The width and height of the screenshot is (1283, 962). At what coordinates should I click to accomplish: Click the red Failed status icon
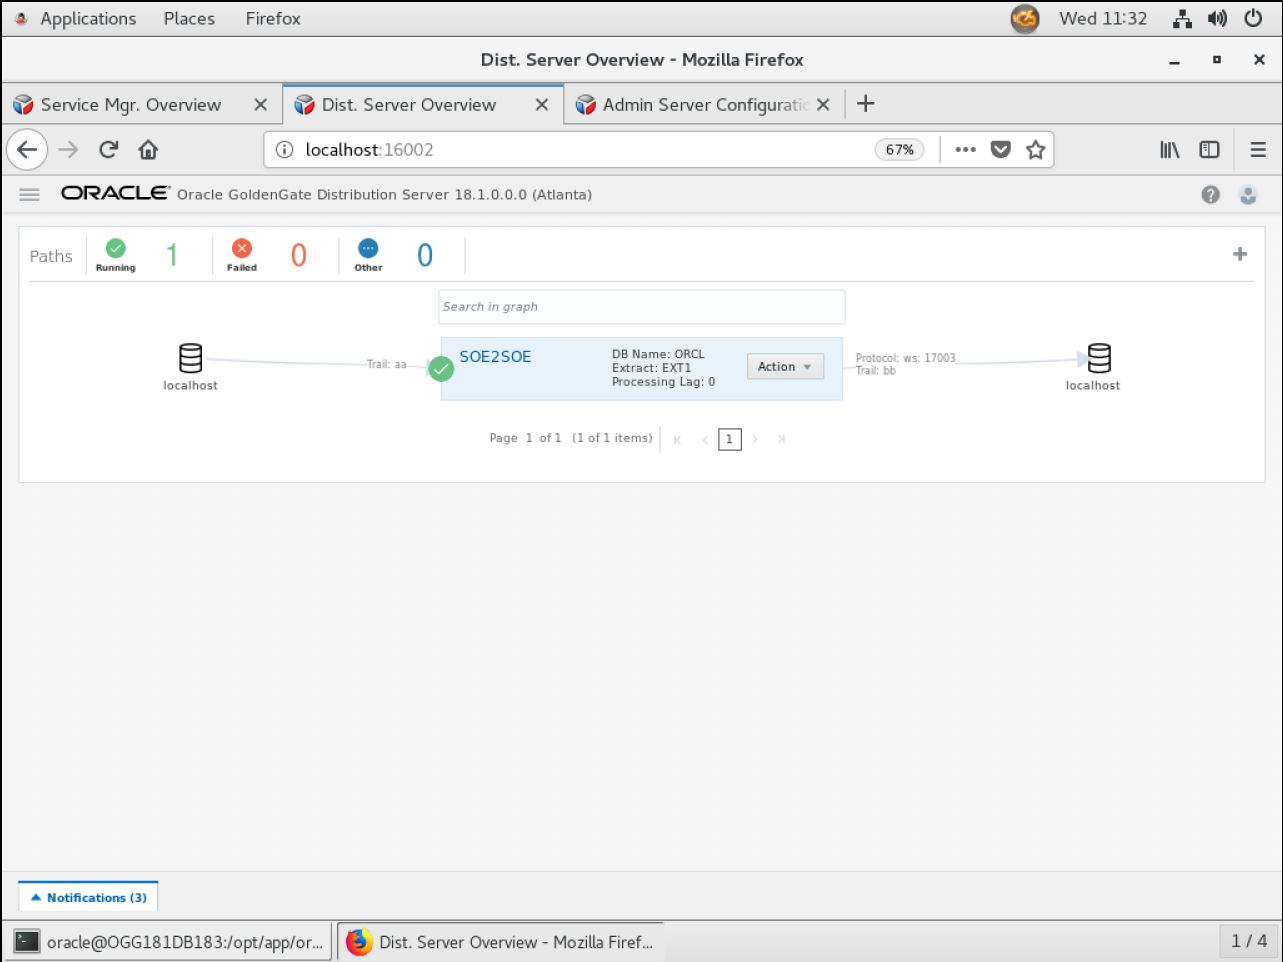click(x=242, y=248)
